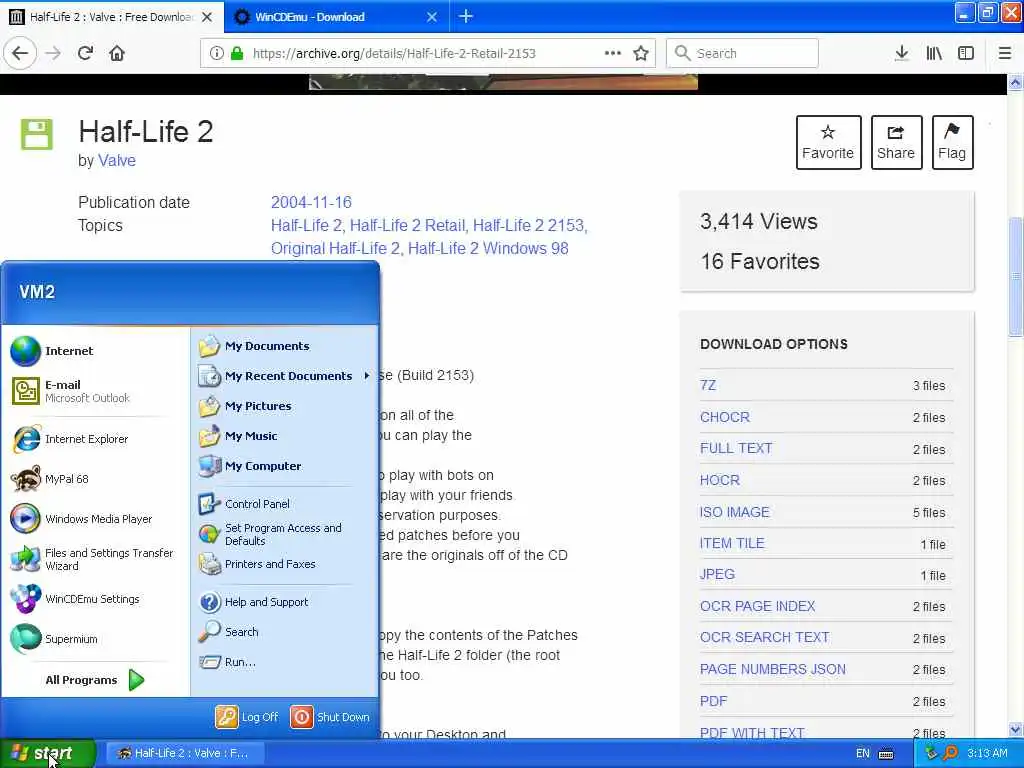This screenshot has height=768, width=1024.
Task: Click the Log Off button
Action: point(247,717)
